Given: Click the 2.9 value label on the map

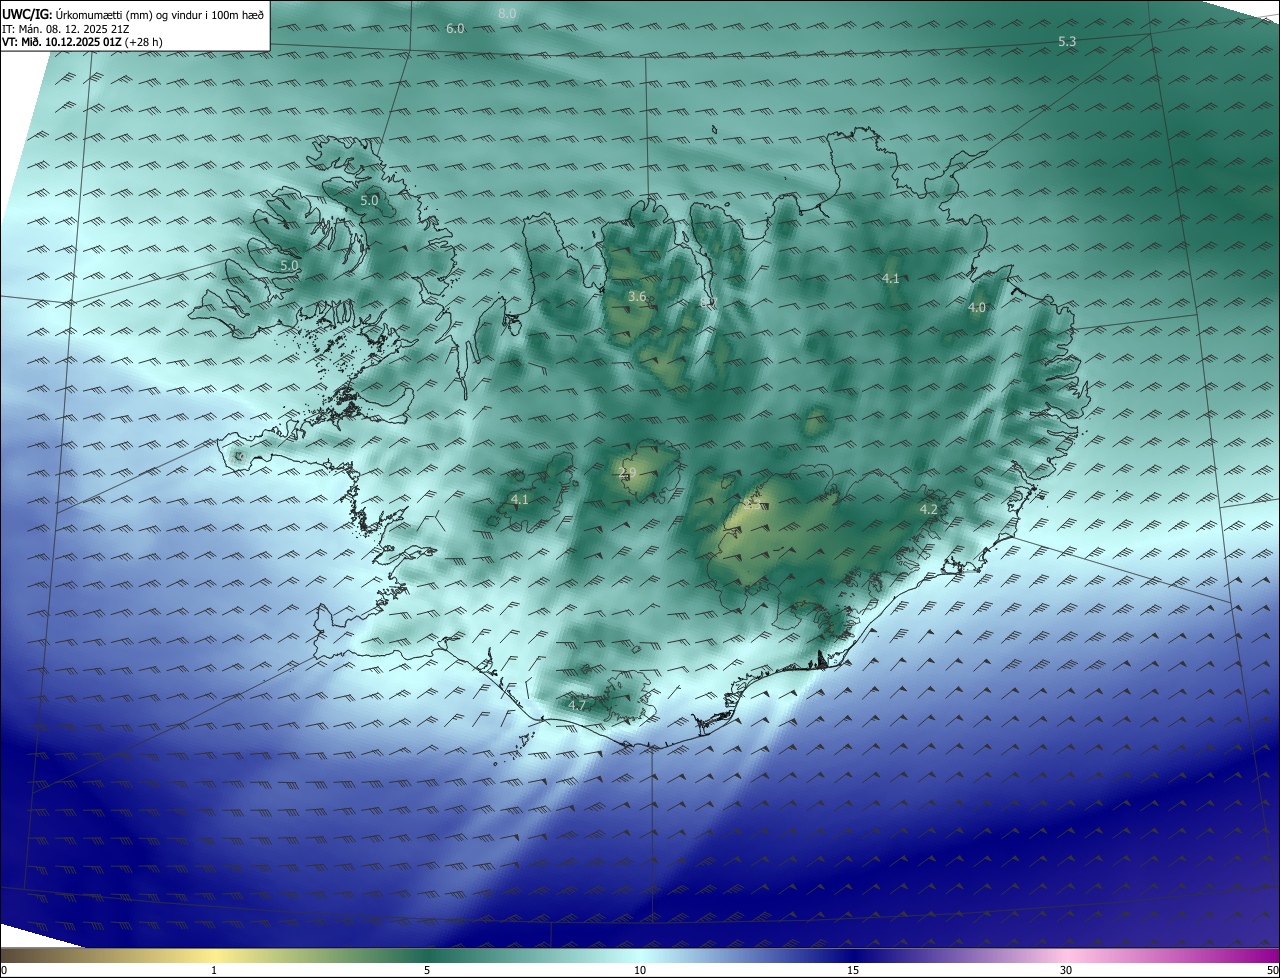Looking at the screenshot, I should 628,473.
